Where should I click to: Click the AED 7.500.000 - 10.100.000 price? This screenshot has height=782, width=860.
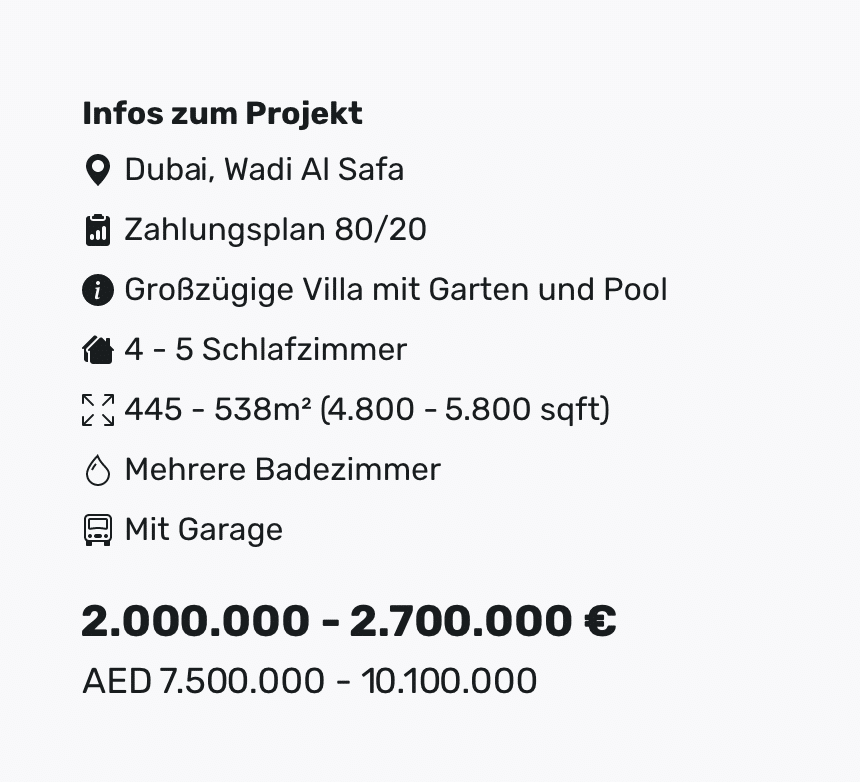(x=309, y=681)
